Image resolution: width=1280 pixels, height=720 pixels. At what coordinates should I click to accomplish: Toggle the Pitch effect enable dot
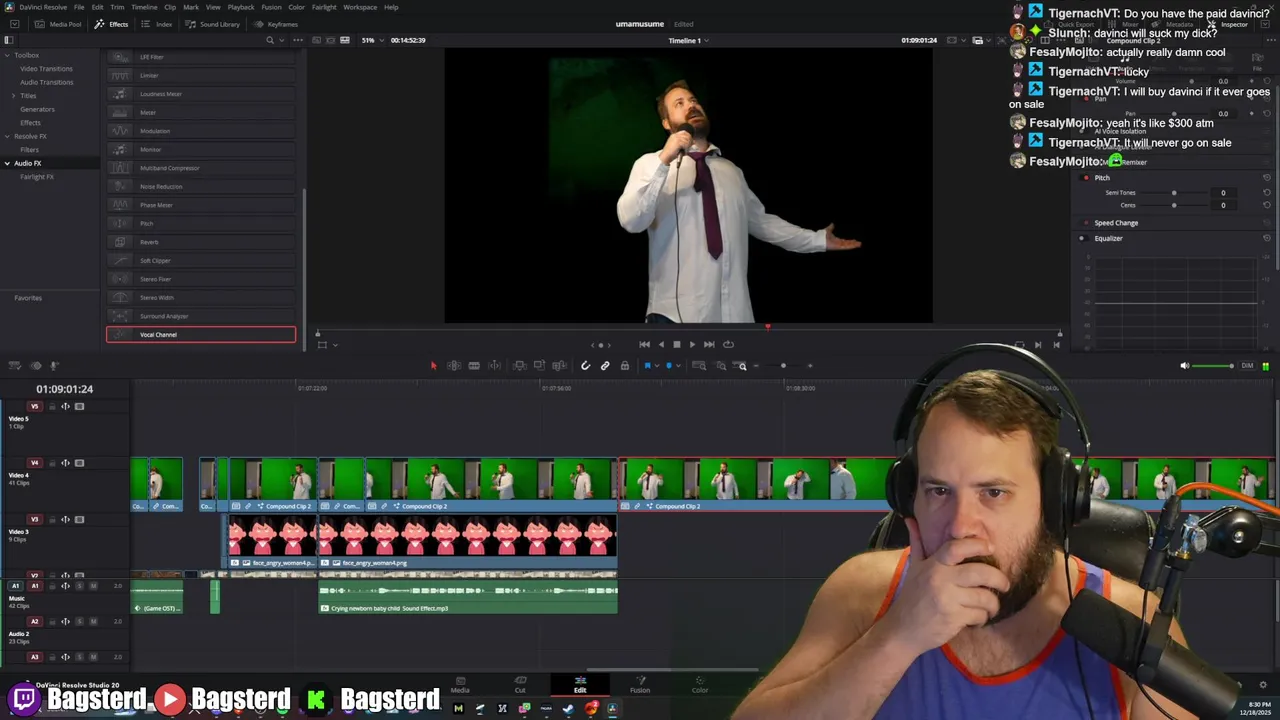pyautogui.click(x=1086, y=178)
